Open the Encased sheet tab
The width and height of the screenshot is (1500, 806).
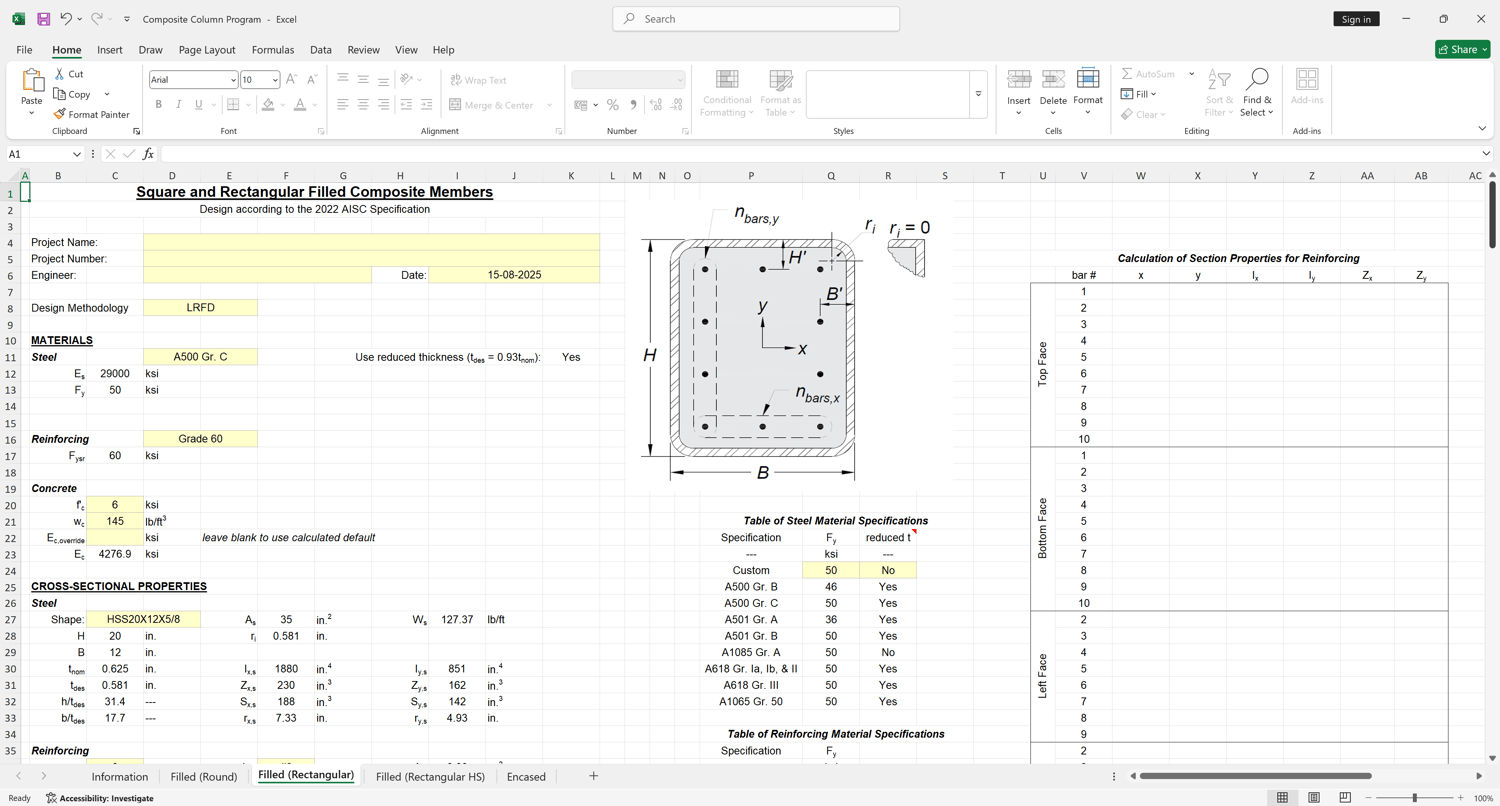[x=526, y=776]
